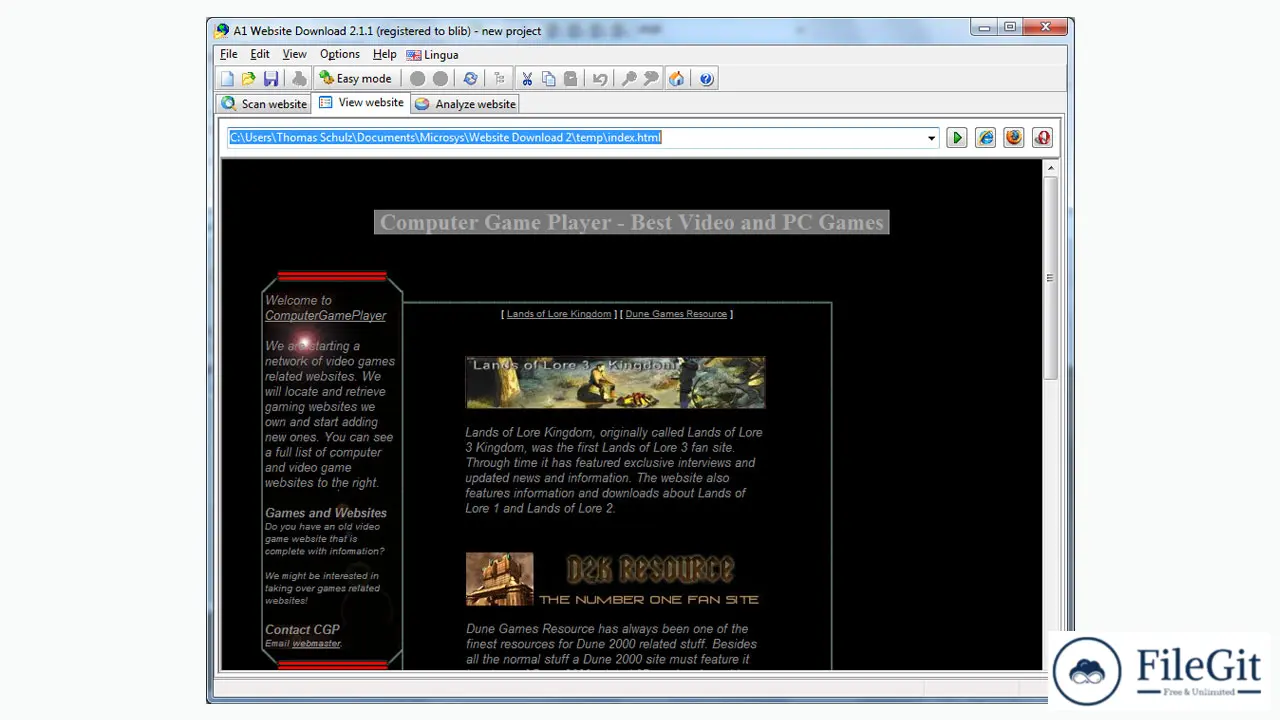1280x720 pixels.
Task: Click the New project icon
Action: click(227, 79)
